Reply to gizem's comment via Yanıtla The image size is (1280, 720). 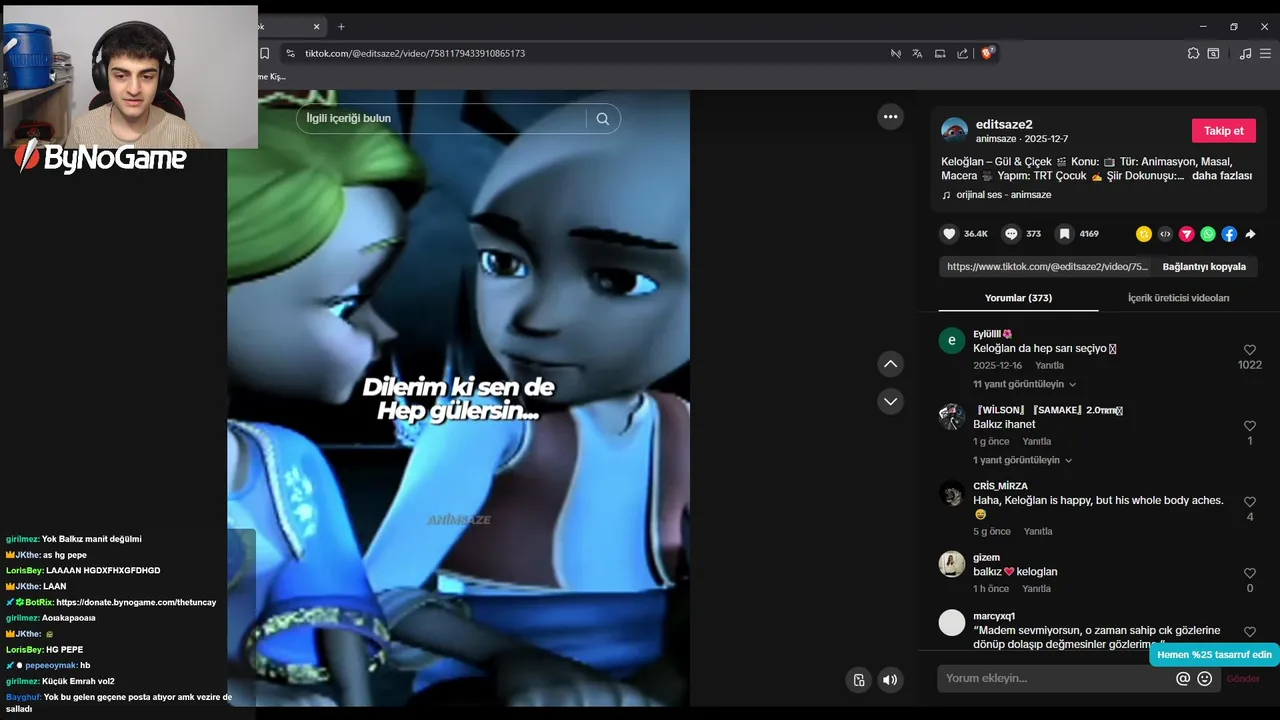point(1036,589)
